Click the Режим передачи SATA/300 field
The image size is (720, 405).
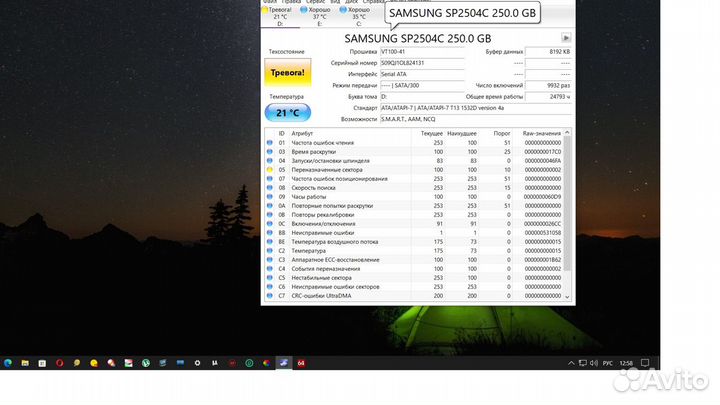coord(422,85)
